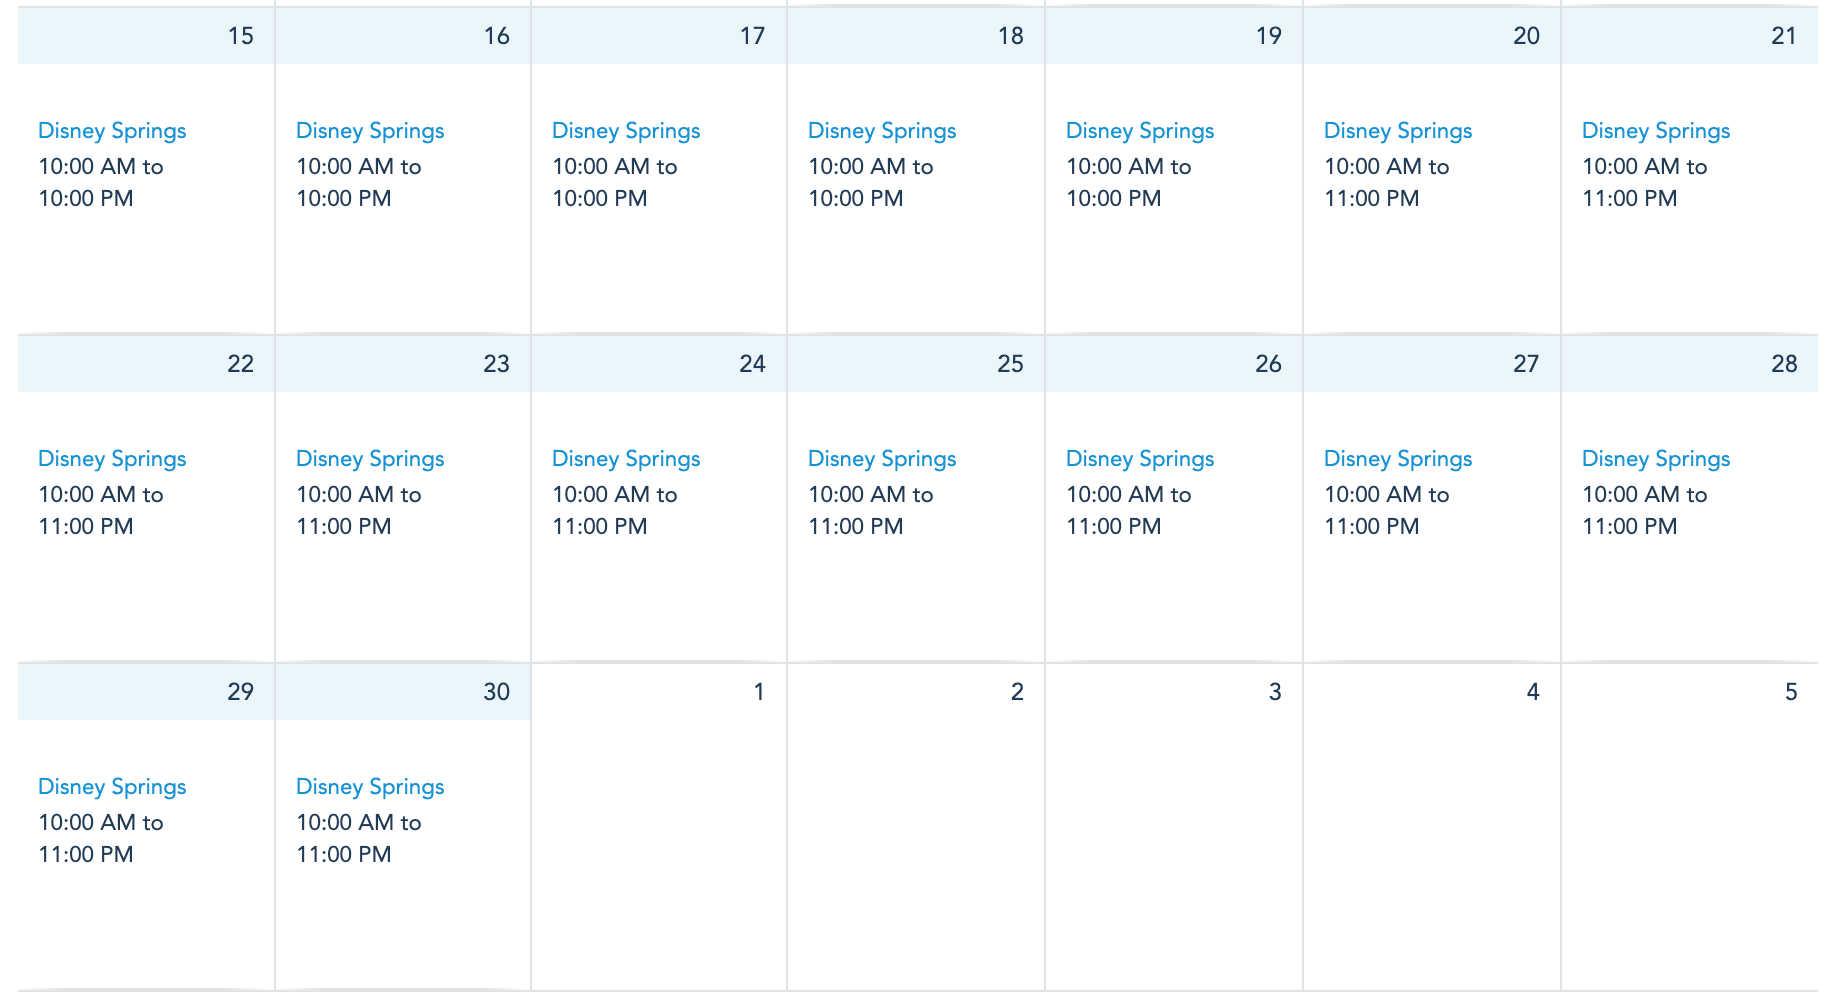Select Disney Springs link for the 26th

coord(1140,459)
